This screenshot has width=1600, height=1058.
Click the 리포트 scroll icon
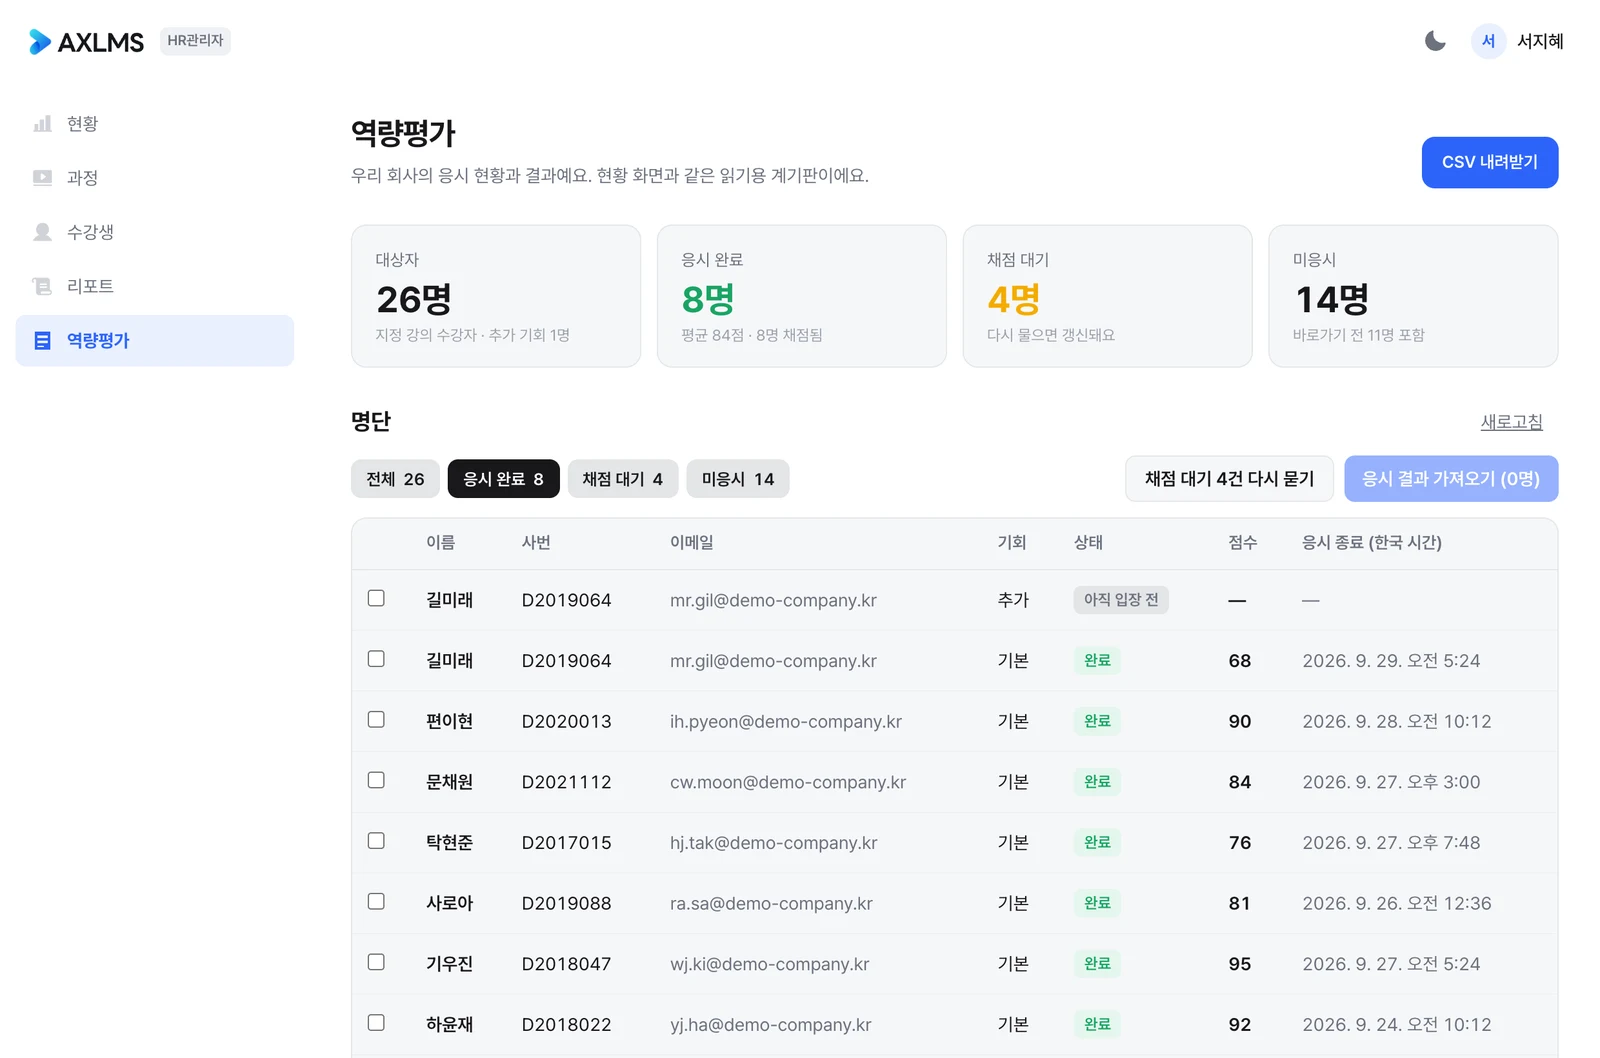[42, 286]
